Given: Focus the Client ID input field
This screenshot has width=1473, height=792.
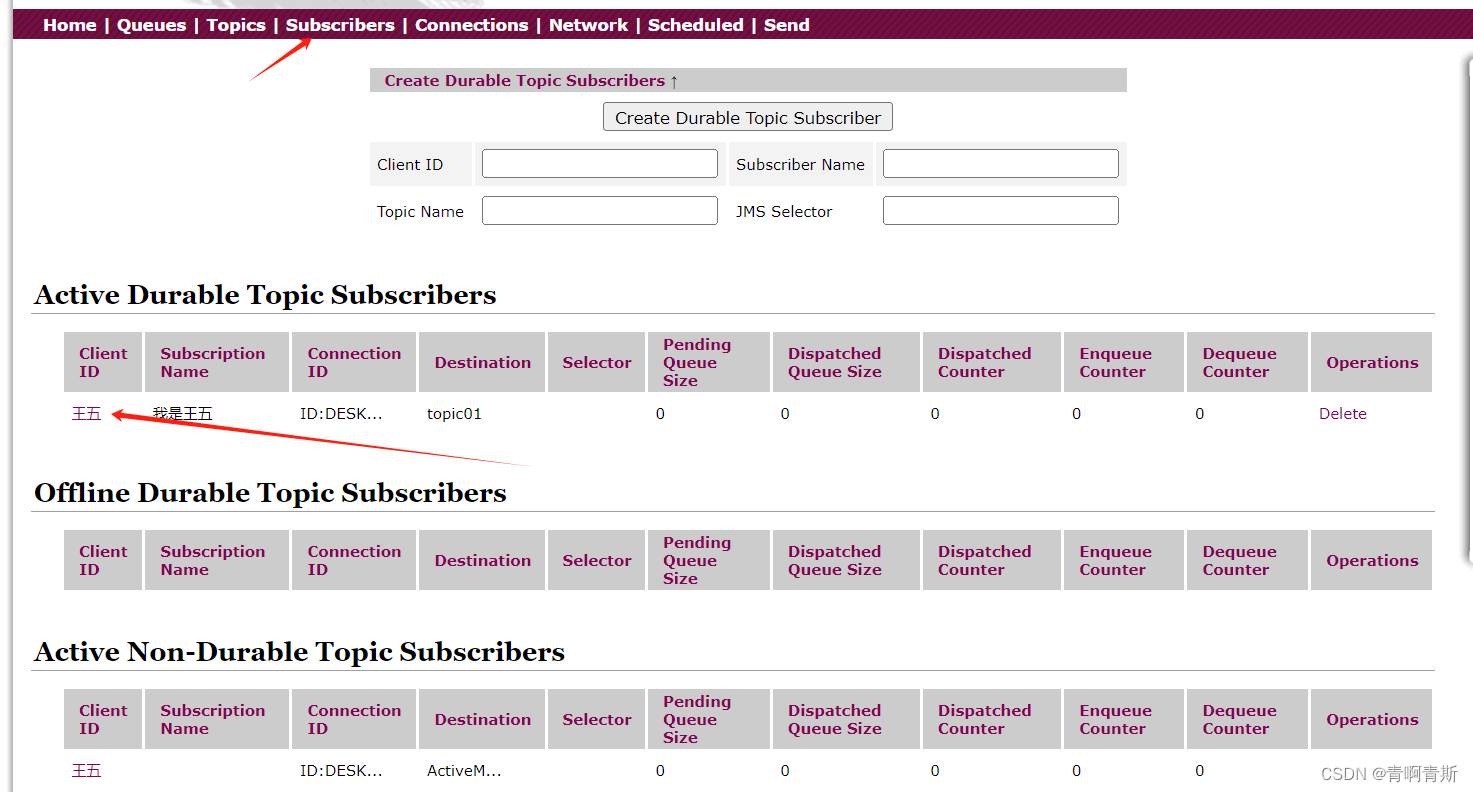Looking at the screenshot, I should click(x=600, y=164).
